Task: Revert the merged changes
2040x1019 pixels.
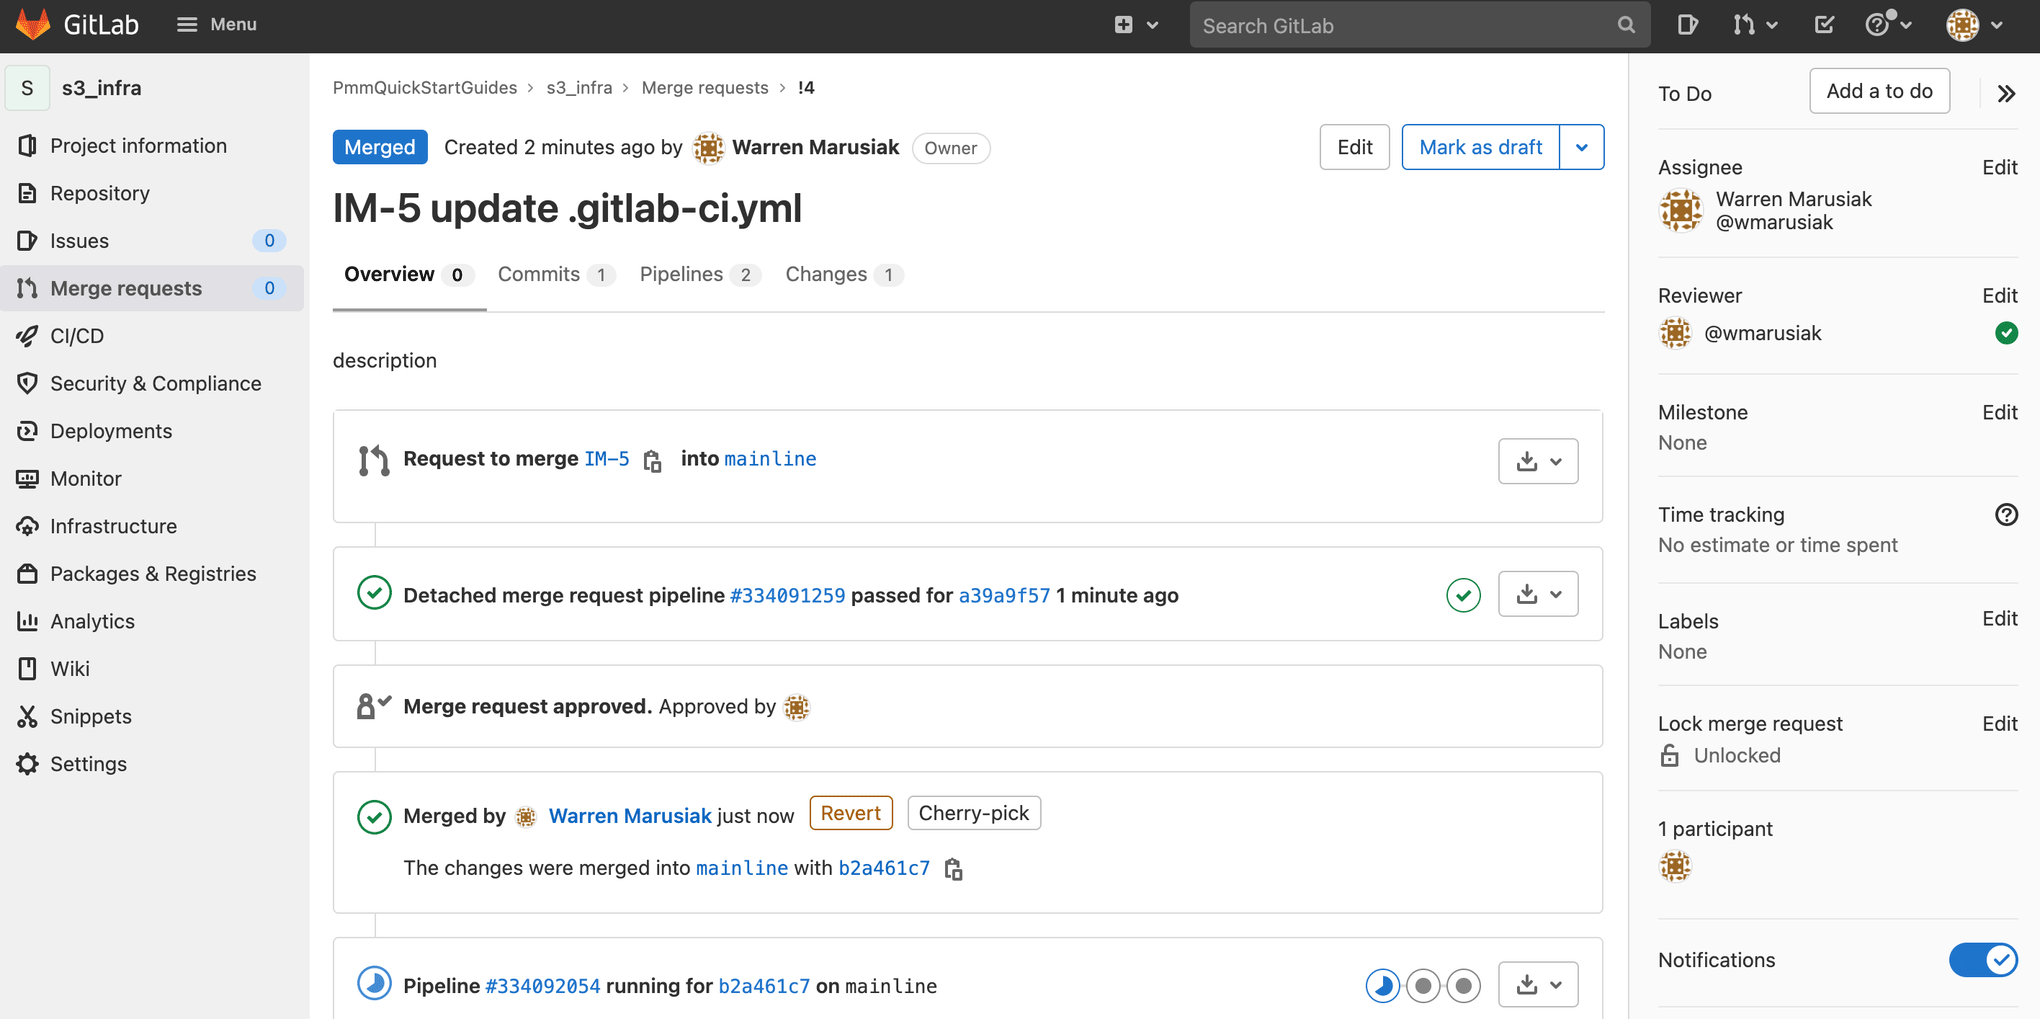Action: click(850, 813)
